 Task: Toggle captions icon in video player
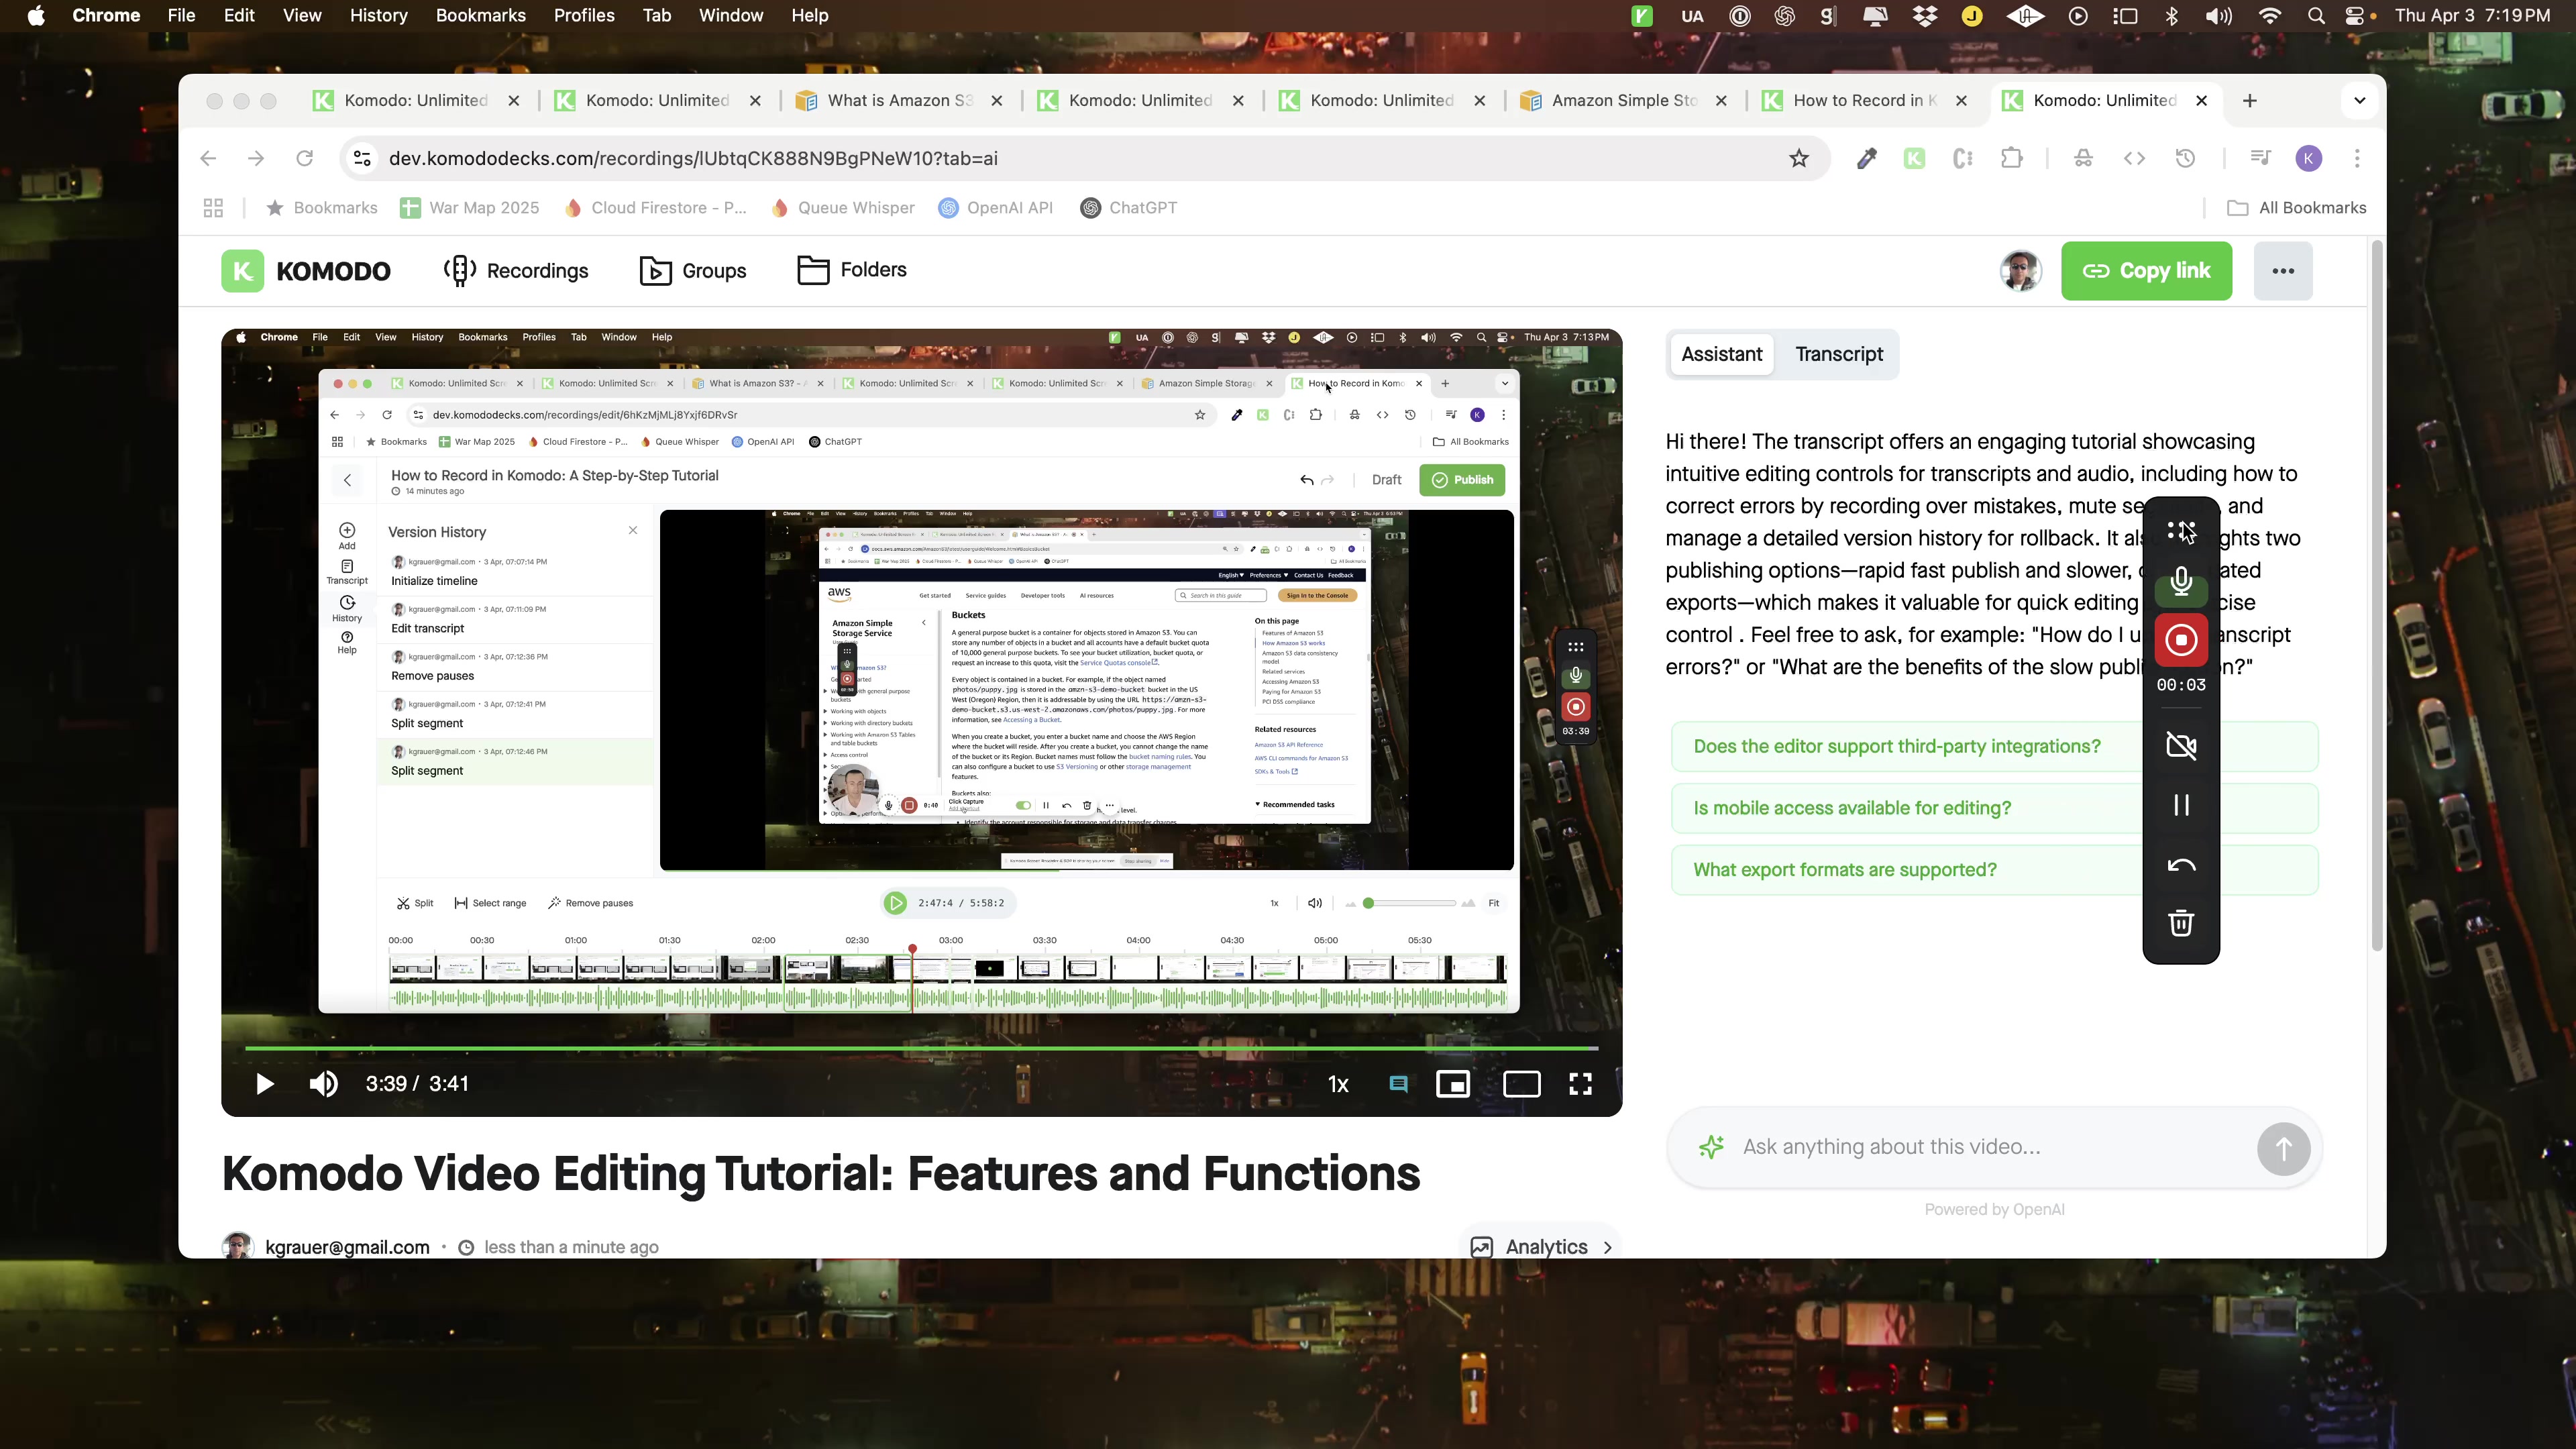tap(1398, 1085)
